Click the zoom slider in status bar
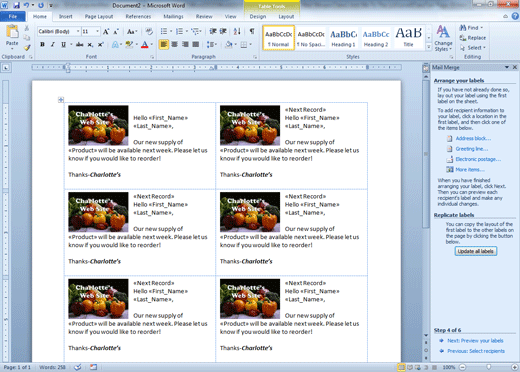The image size is (520, 372). 488,367
